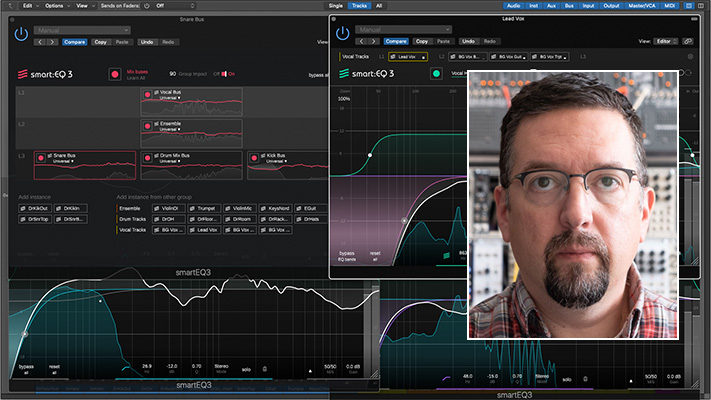Switch to the Tracks tab
This screenshot has width=711, height=400.
pyautogui.click(x=358, y=6)
